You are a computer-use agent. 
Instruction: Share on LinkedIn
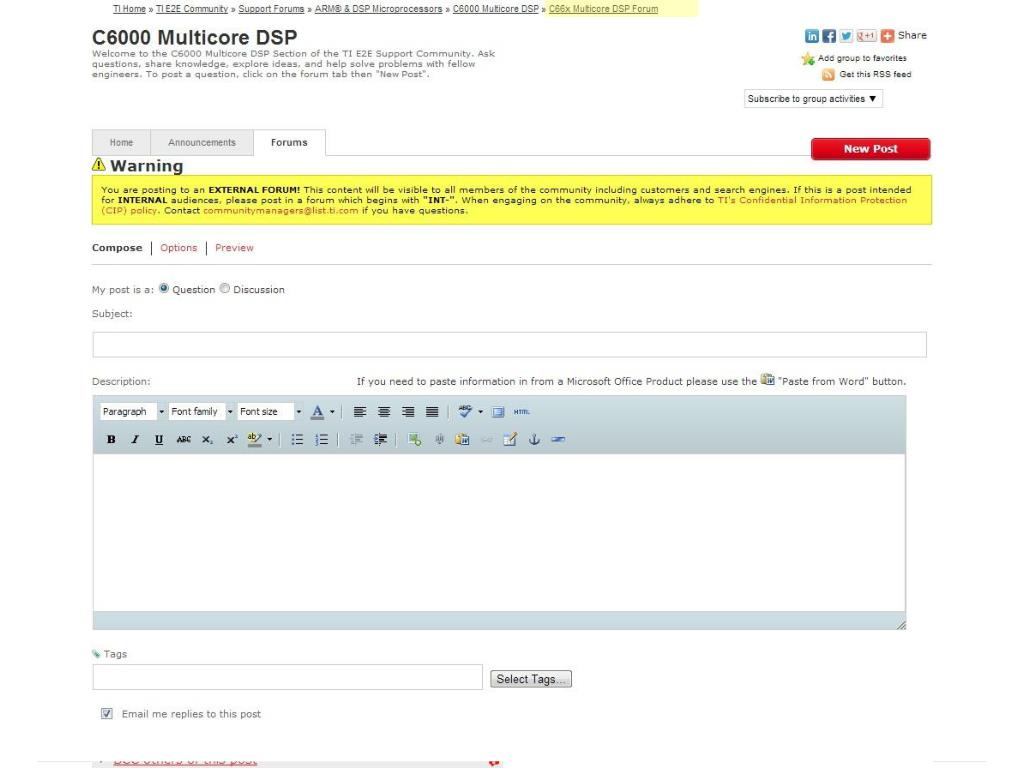tap(812, 36)
